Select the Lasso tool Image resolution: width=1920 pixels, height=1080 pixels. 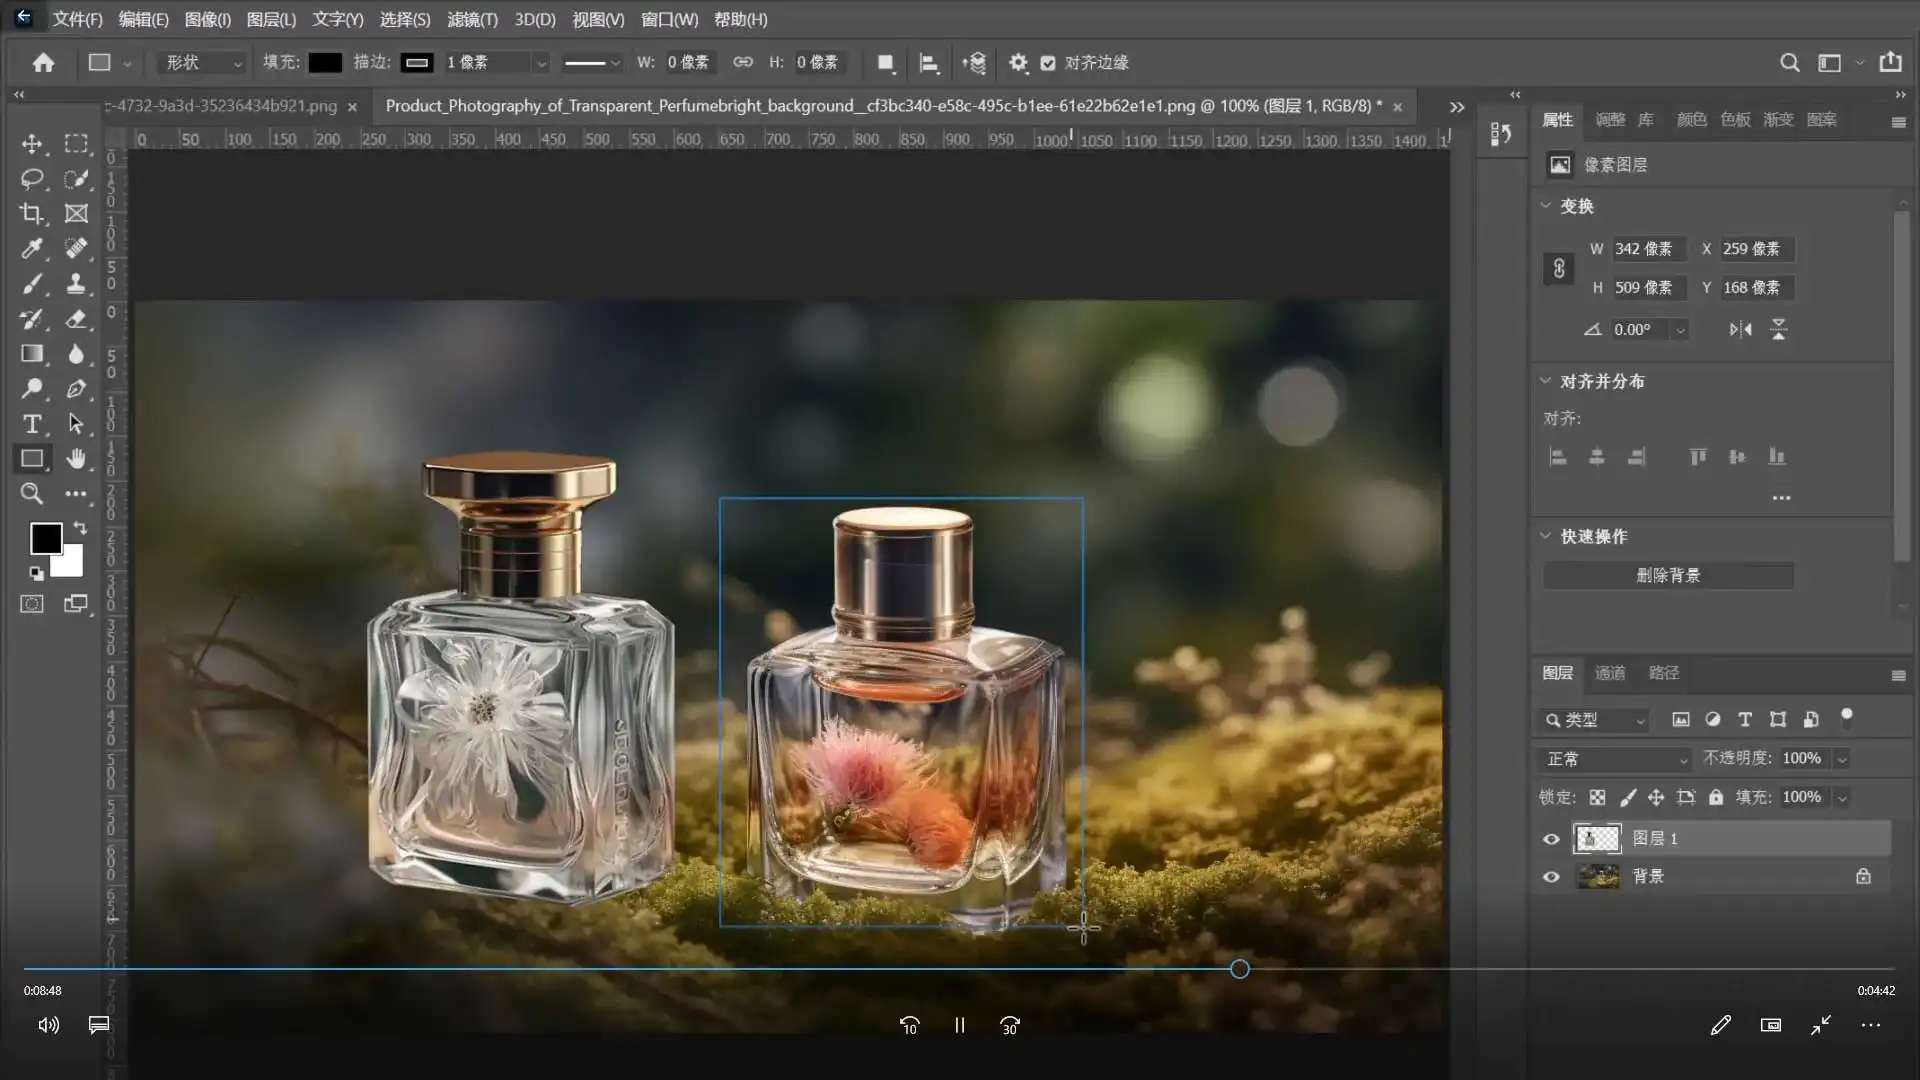click(32, 179)
